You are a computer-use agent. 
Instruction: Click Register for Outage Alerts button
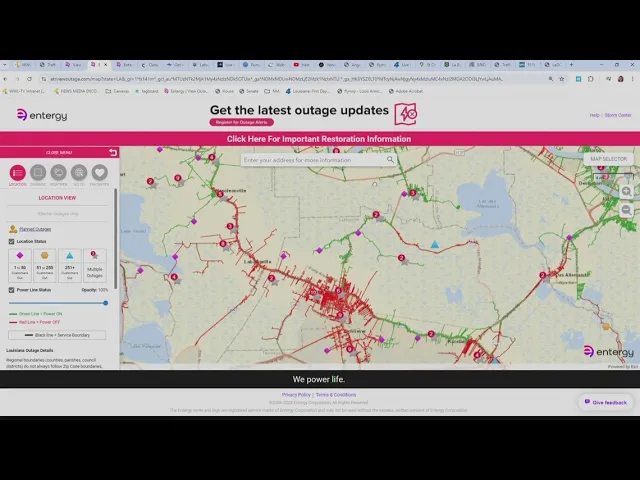[242, 122]
